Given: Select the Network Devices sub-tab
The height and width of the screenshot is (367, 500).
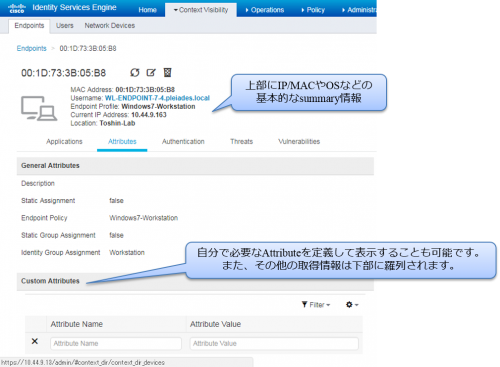Looking at the screenshot, I should point(110,26).
